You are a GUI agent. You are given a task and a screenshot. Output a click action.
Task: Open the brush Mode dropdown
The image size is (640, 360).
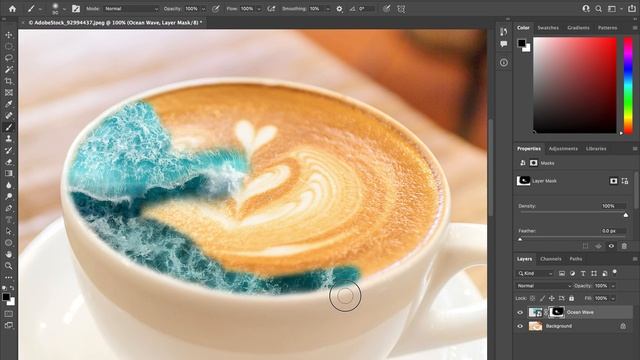131,9
